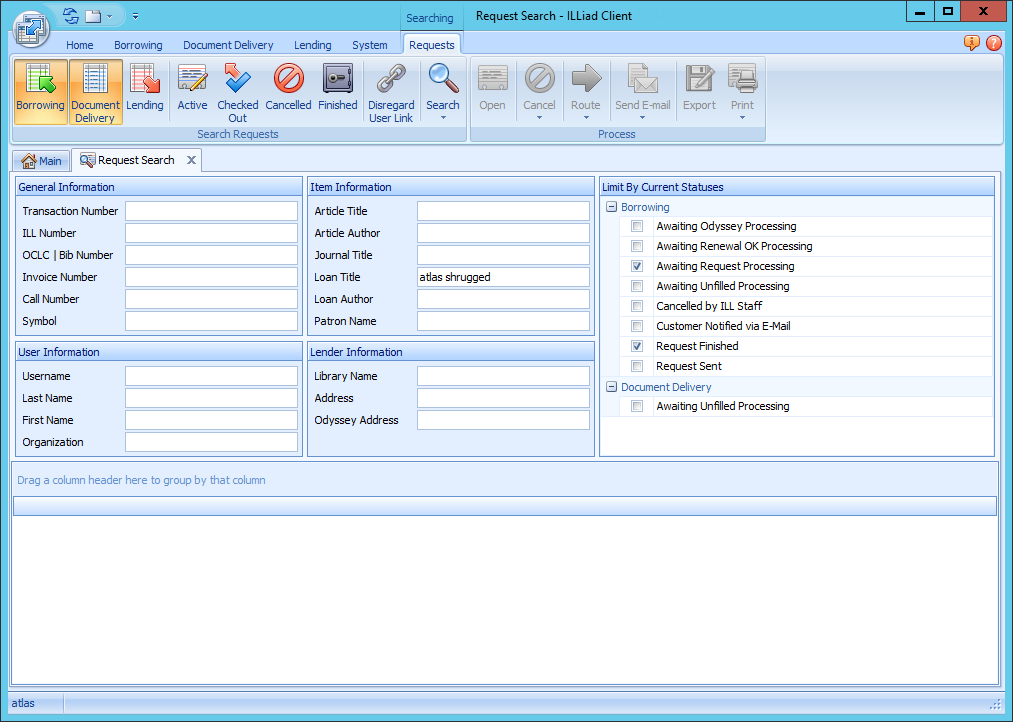The height and width of the screenshot is (722, 1013).
Task: Uncheck the Request Finished checkbox
Action: click(x=637, y=346)
